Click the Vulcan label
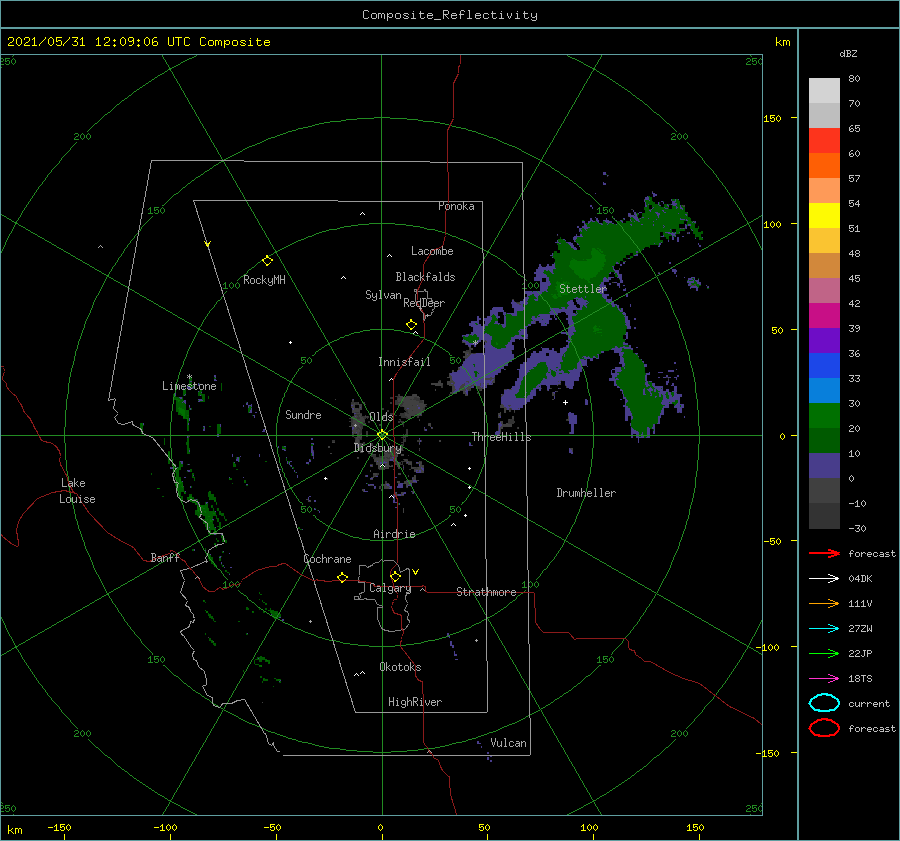Screen dimensions: 900x841 (509, 743)
